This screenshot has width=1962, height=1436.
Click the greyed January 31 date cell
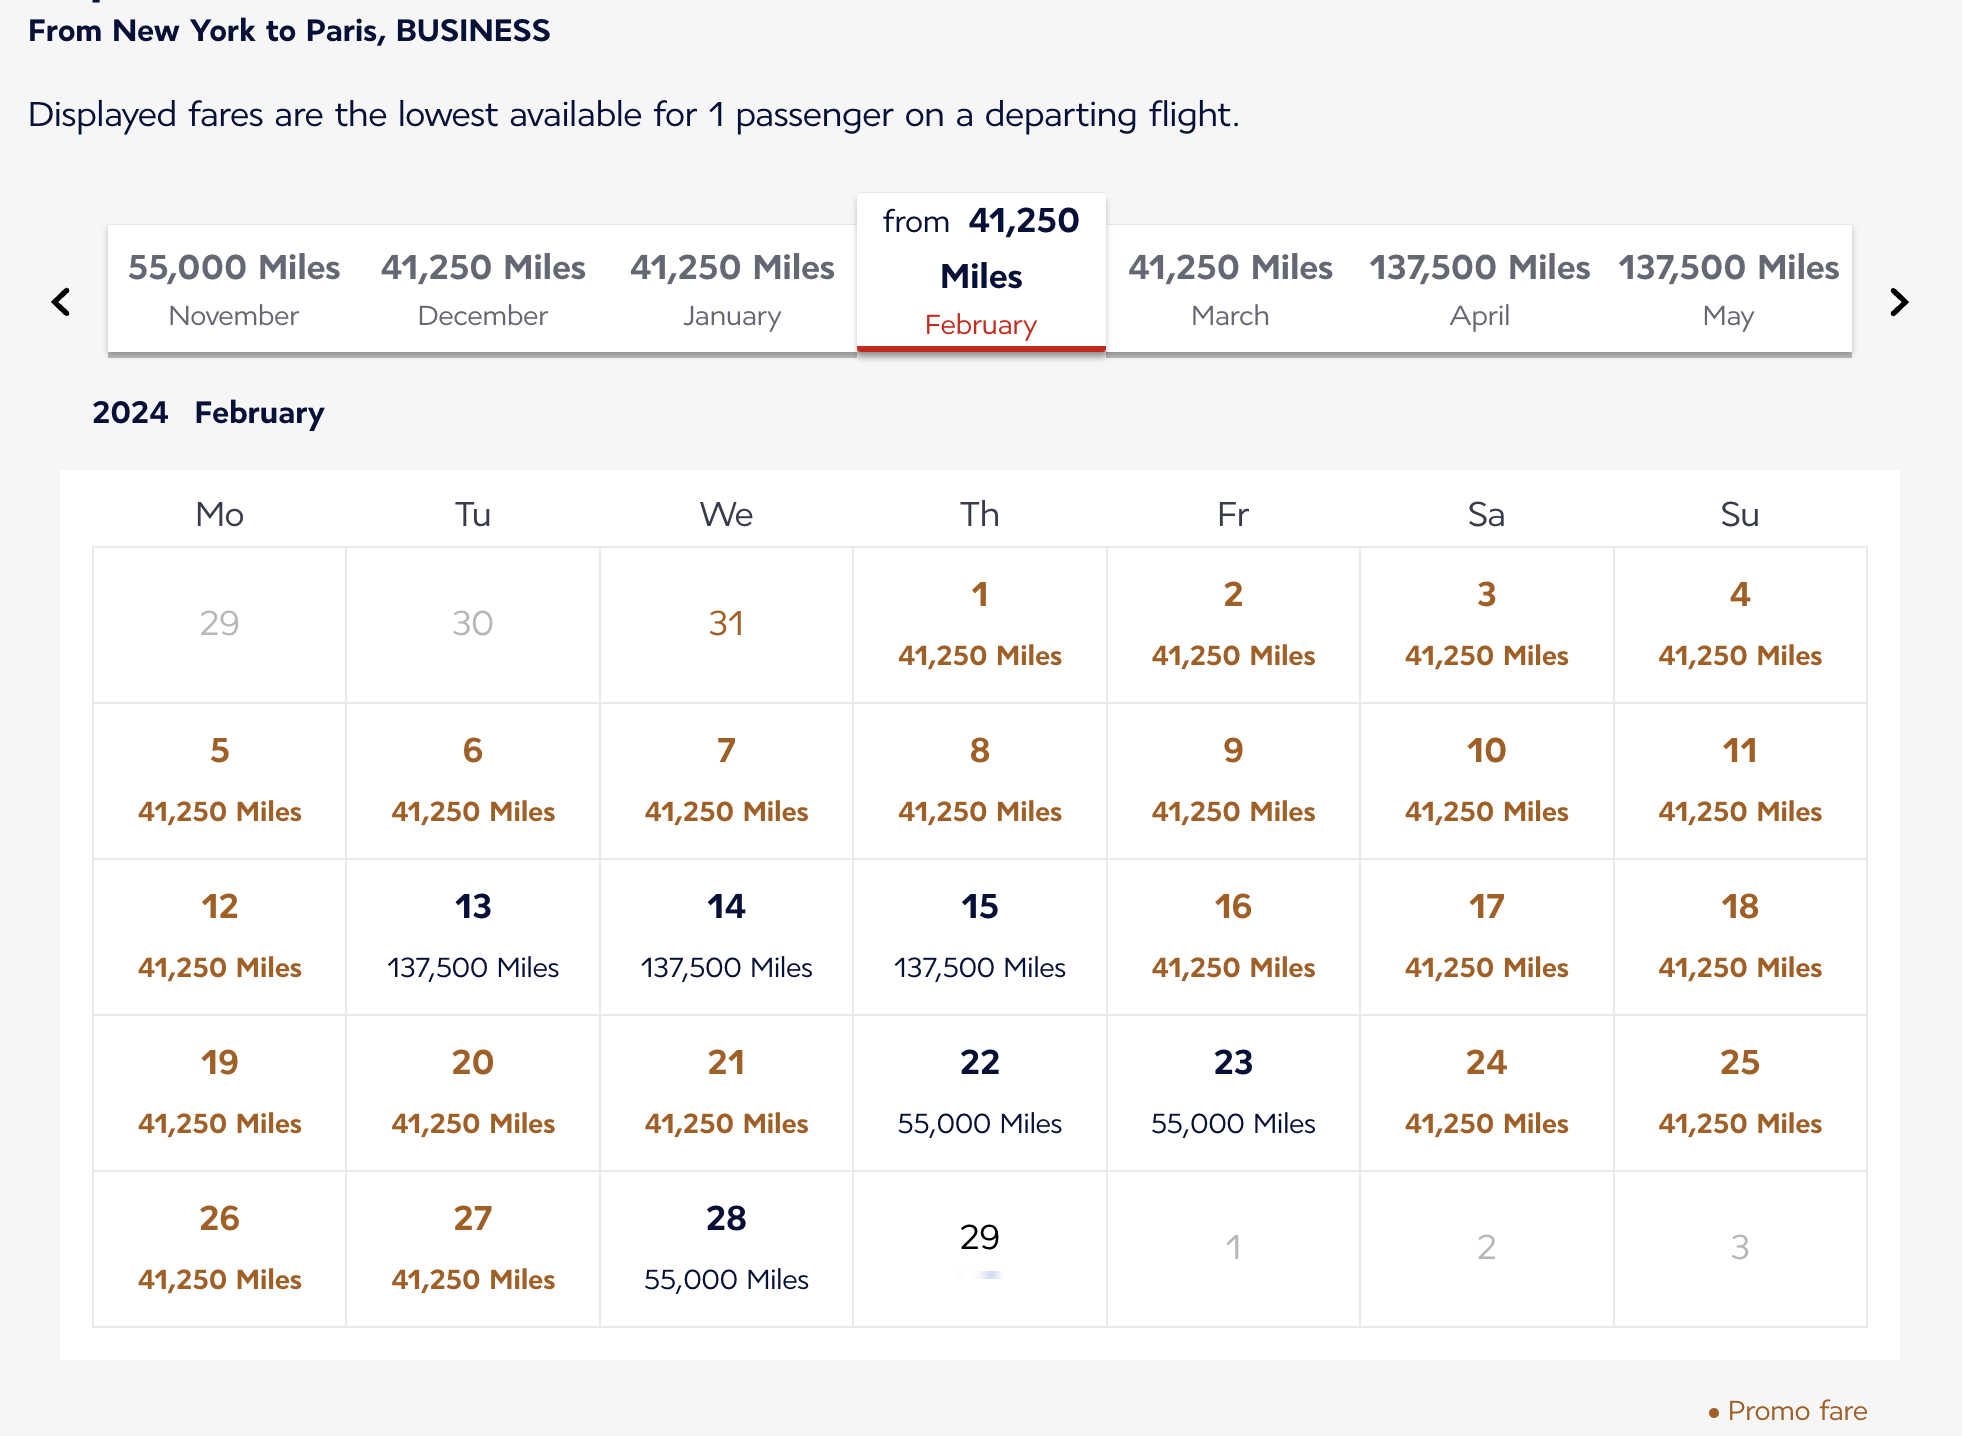click(x=726, y=624)
